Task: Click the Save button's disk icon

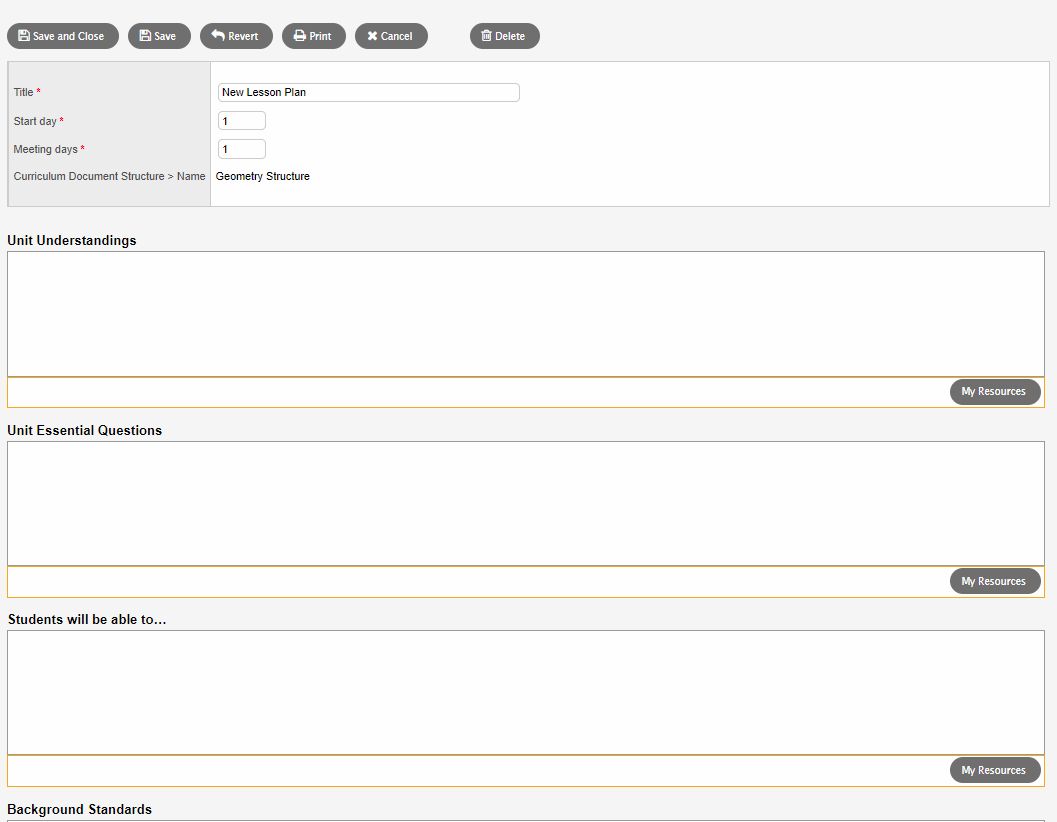Action: [x=145, y=36]
